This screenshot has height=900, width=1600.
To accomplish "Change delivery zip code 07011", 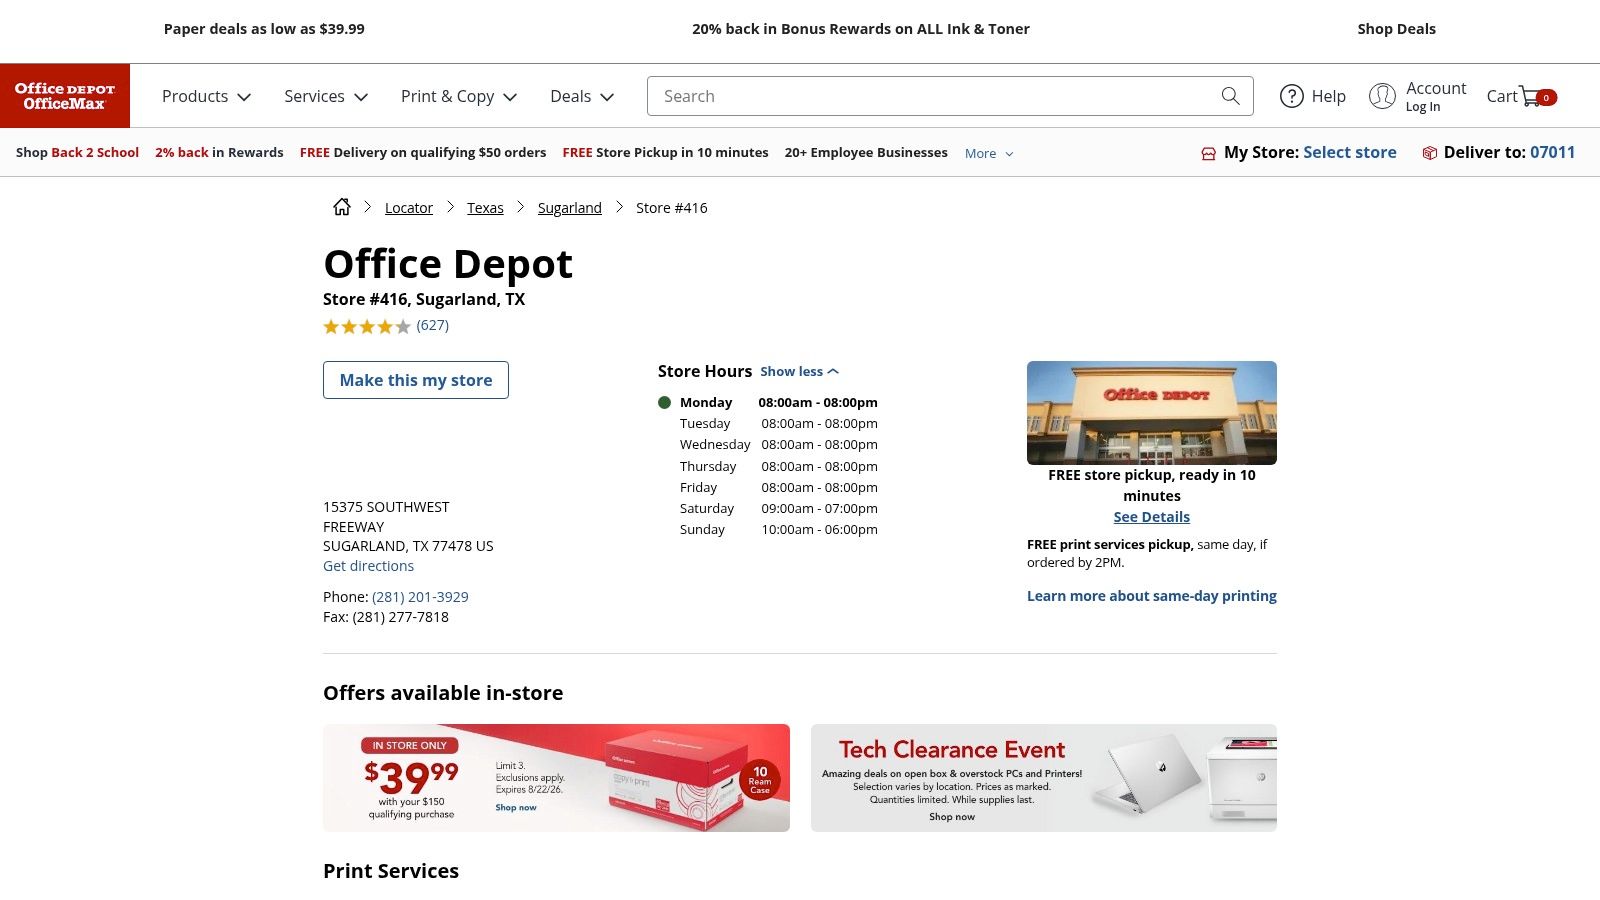I will [x=1552, y=152].
